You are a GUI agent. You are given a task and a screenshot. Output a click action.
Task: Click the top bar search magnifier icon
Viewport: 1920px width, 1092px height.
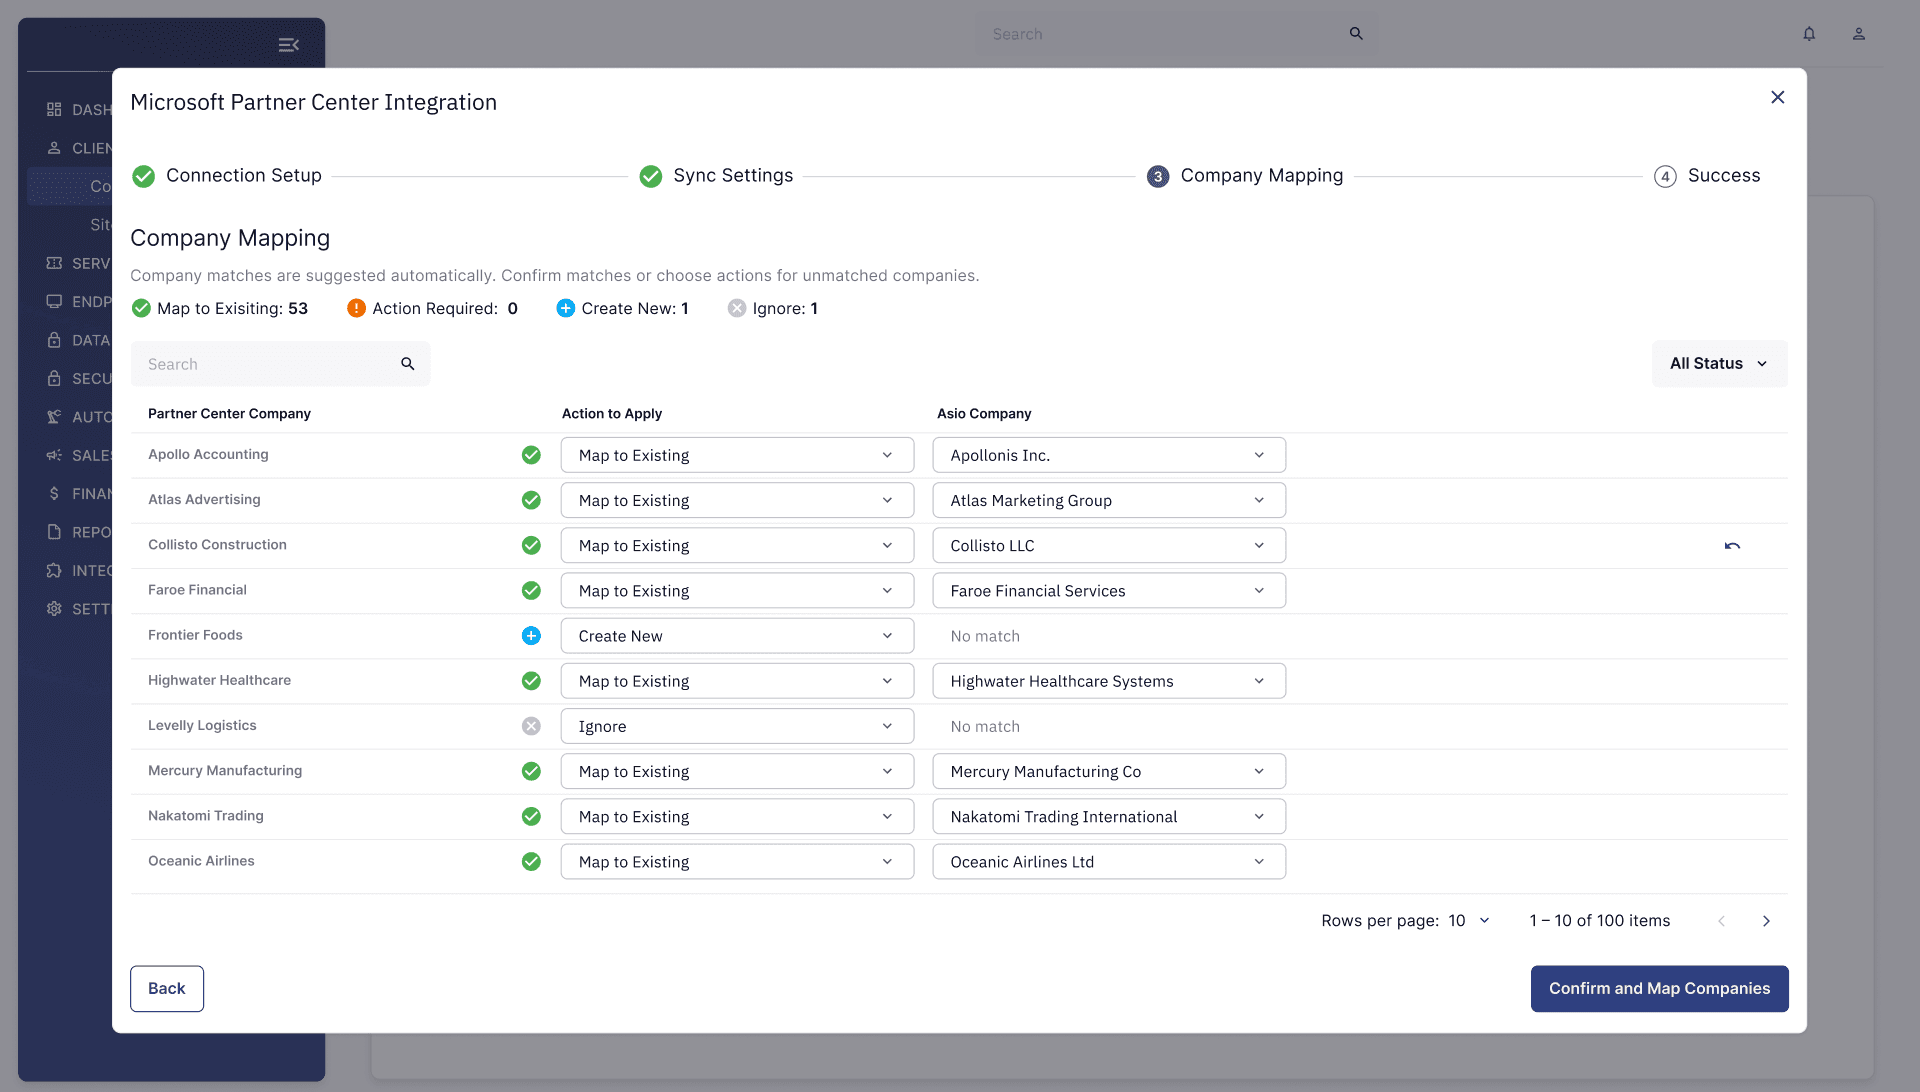[1356, 34]
